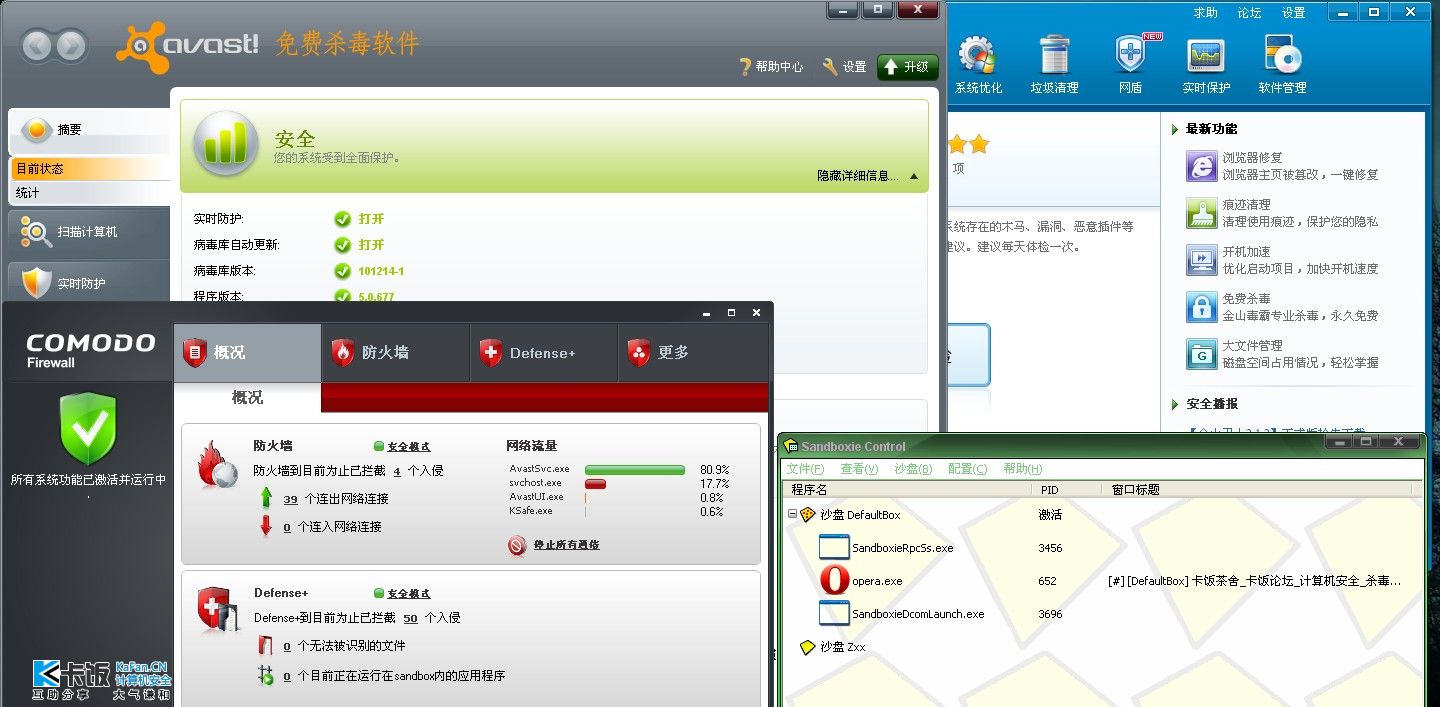Switch to Comodo 防火墙 tab
Image resolution: width=1440 pixels, height=707 pixels.
pos(396,353)
